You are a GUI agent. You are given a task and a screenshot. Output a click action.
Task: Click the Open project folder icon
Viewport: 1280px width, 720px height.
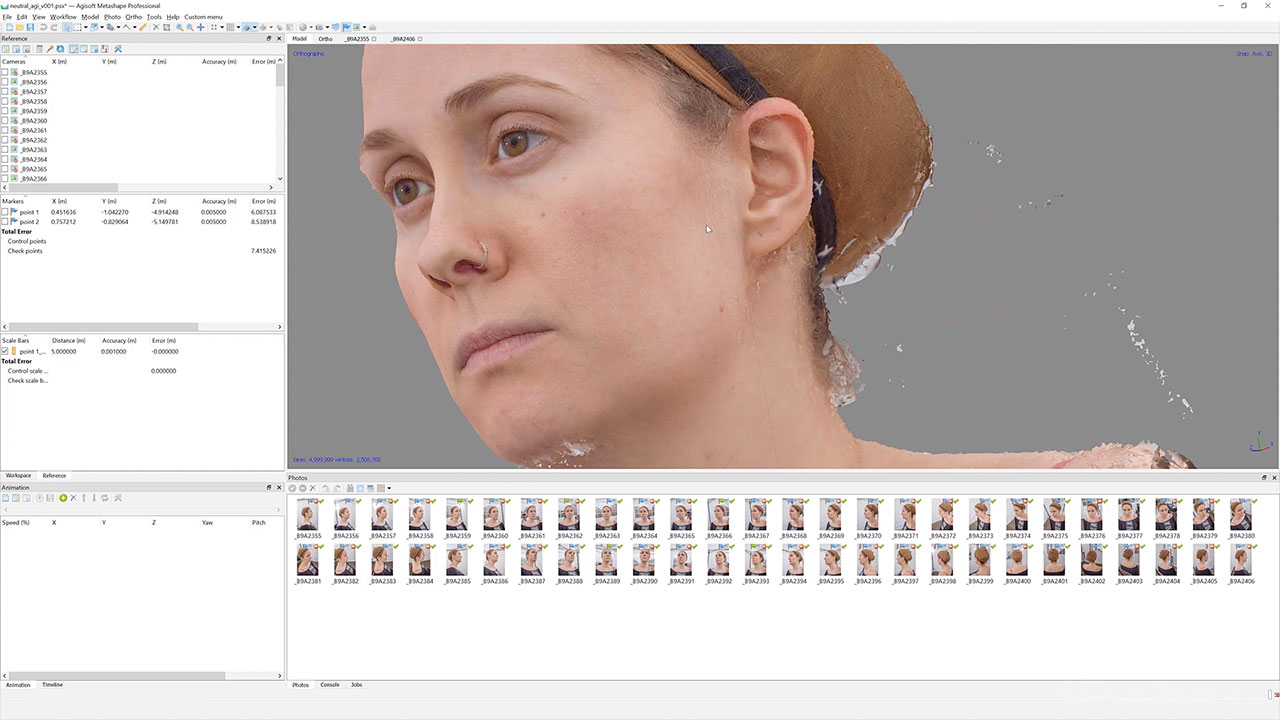18,27
